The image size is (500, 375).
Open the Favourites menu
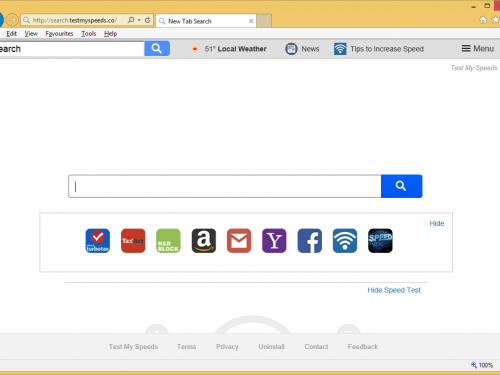point(59,34)
